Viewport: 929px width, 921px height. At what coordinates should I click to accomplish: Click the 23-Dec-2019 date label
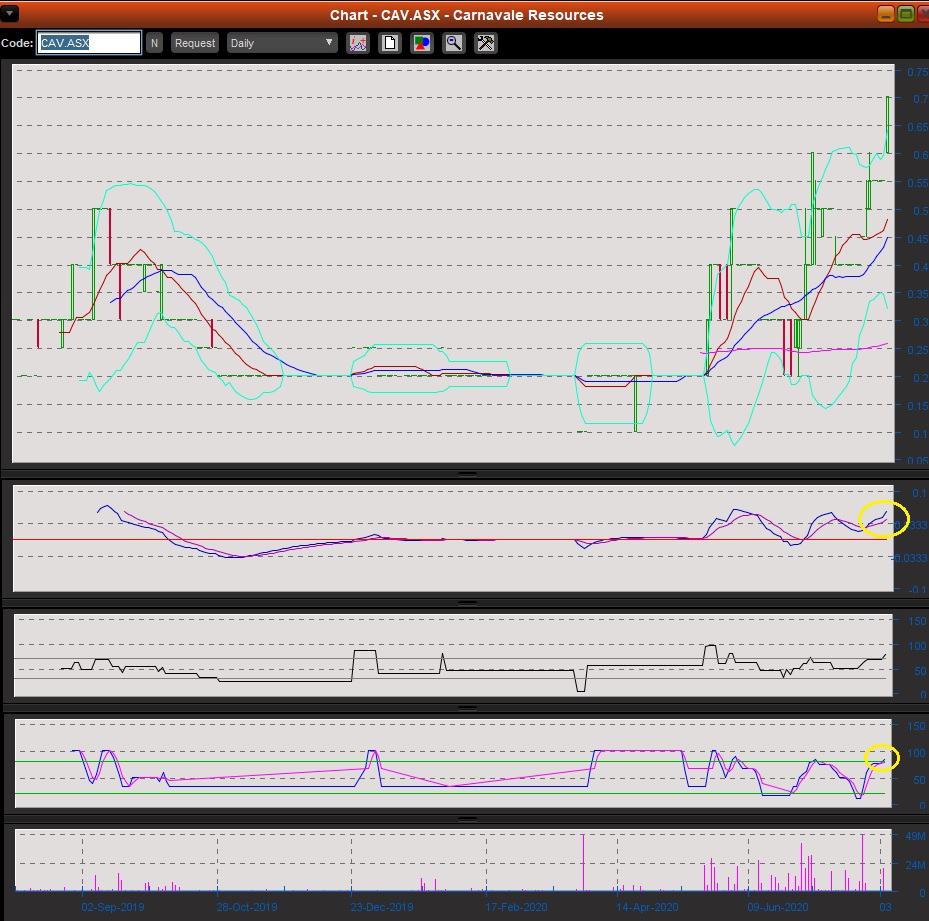pyautogui.click(x=382, y=907)
